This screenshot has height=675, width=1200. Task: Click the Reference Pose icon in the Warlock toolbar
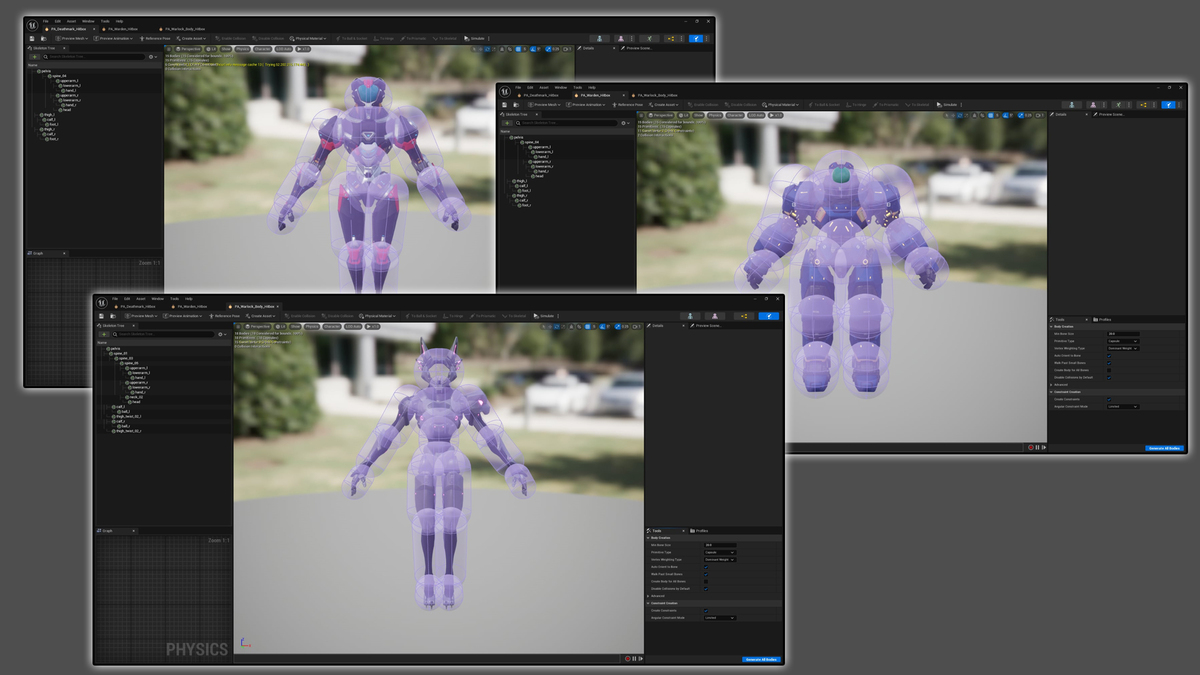tap(211, 316)
